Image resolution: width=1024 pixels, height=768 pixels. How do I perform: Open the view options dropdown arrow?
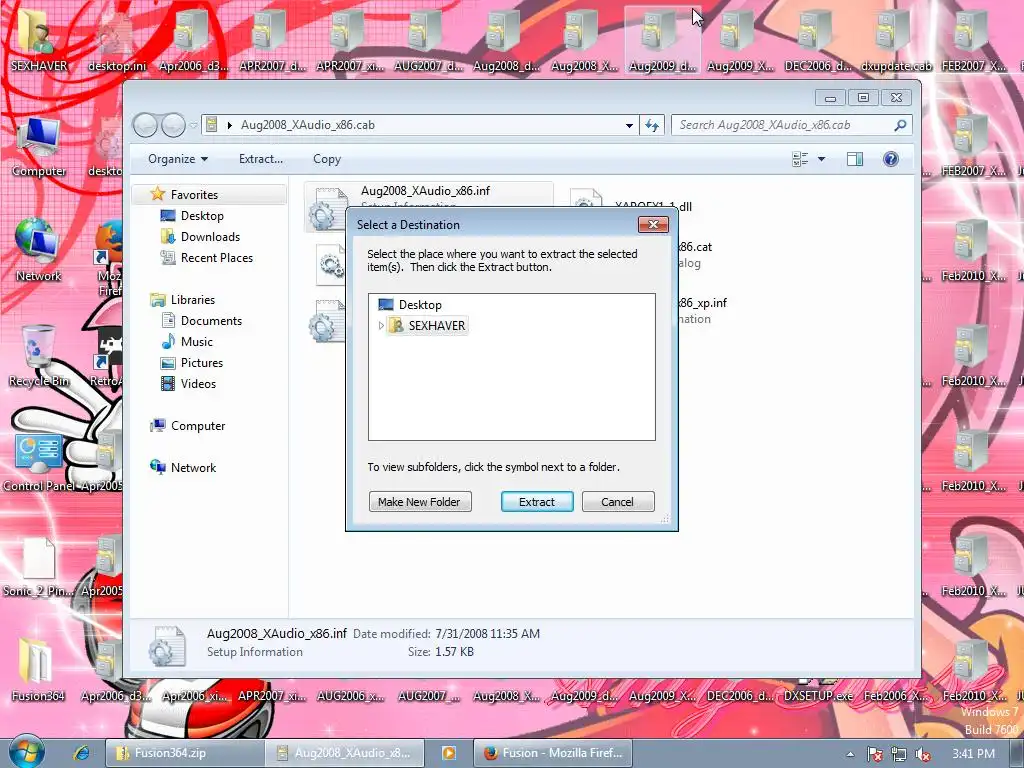coord(822,159)
